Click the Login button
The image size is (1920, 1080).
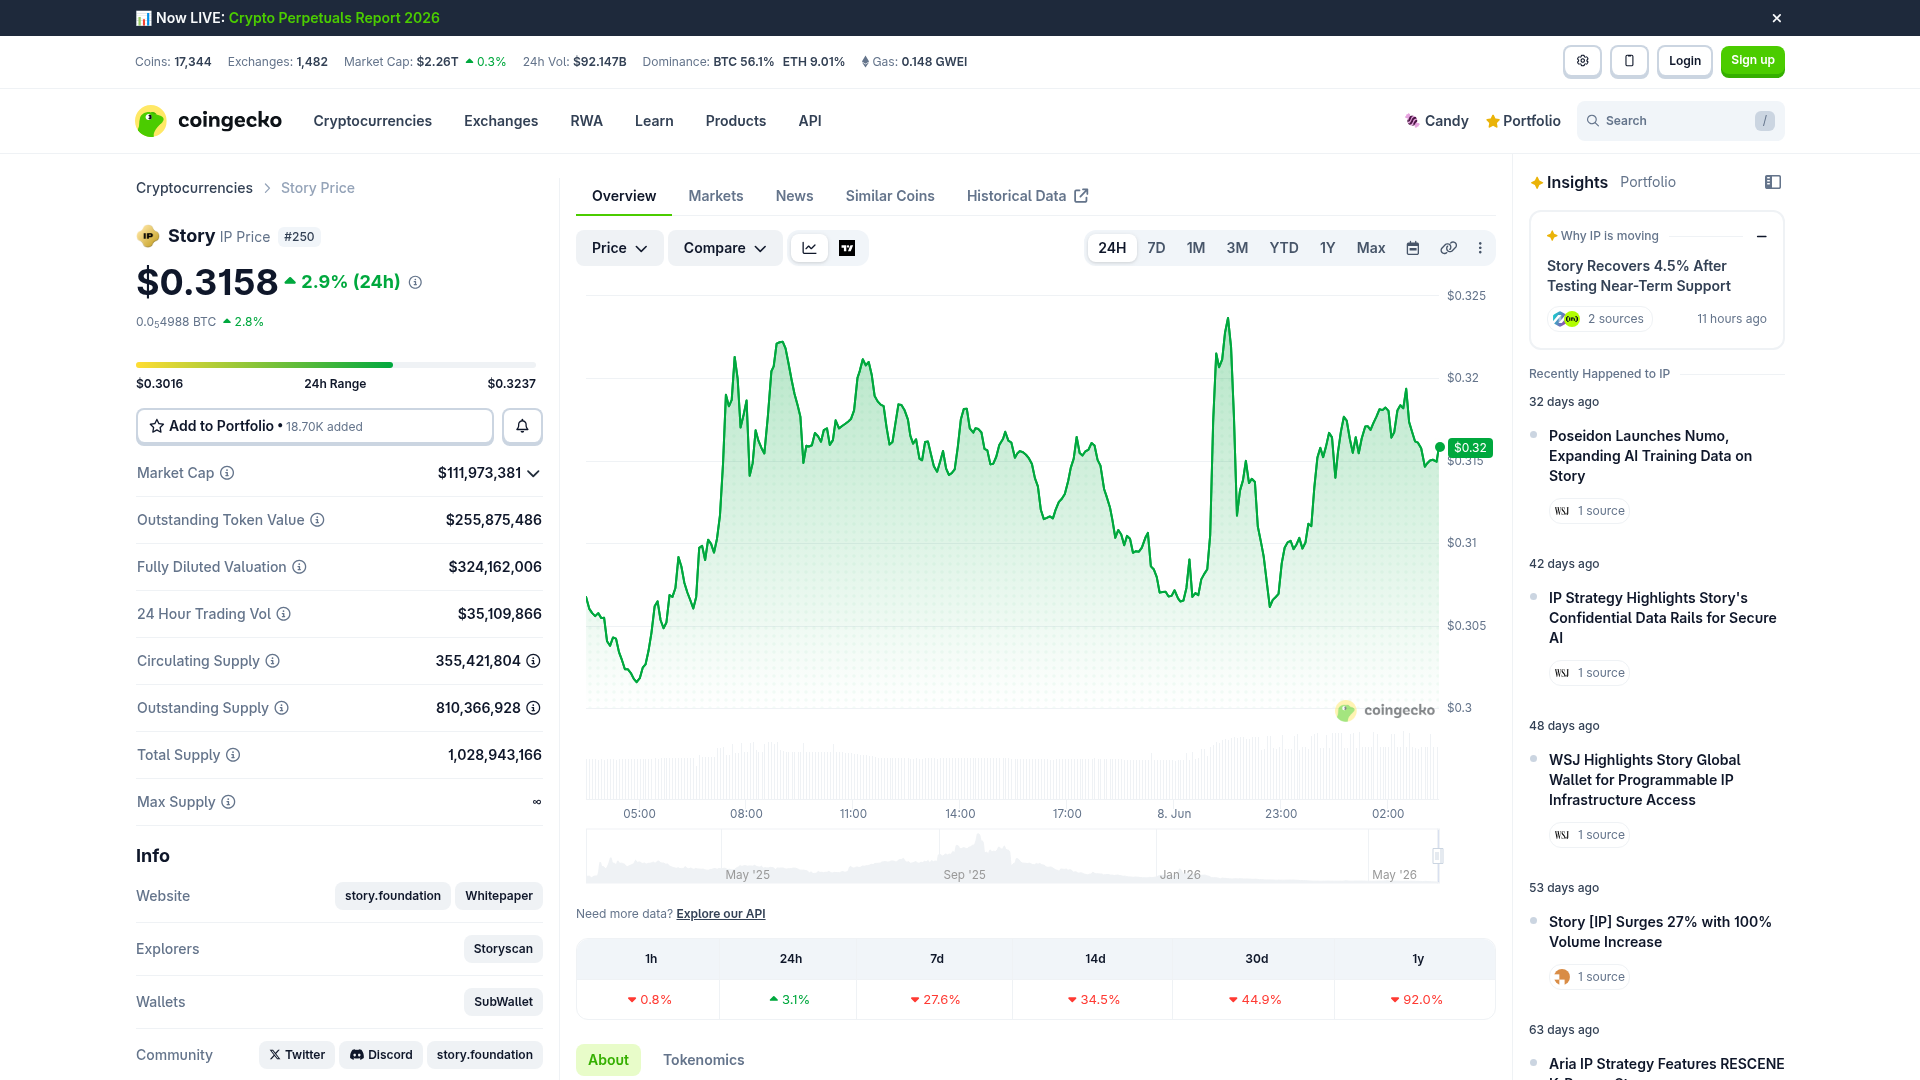pyautogui.click(x=1685, y=61)
